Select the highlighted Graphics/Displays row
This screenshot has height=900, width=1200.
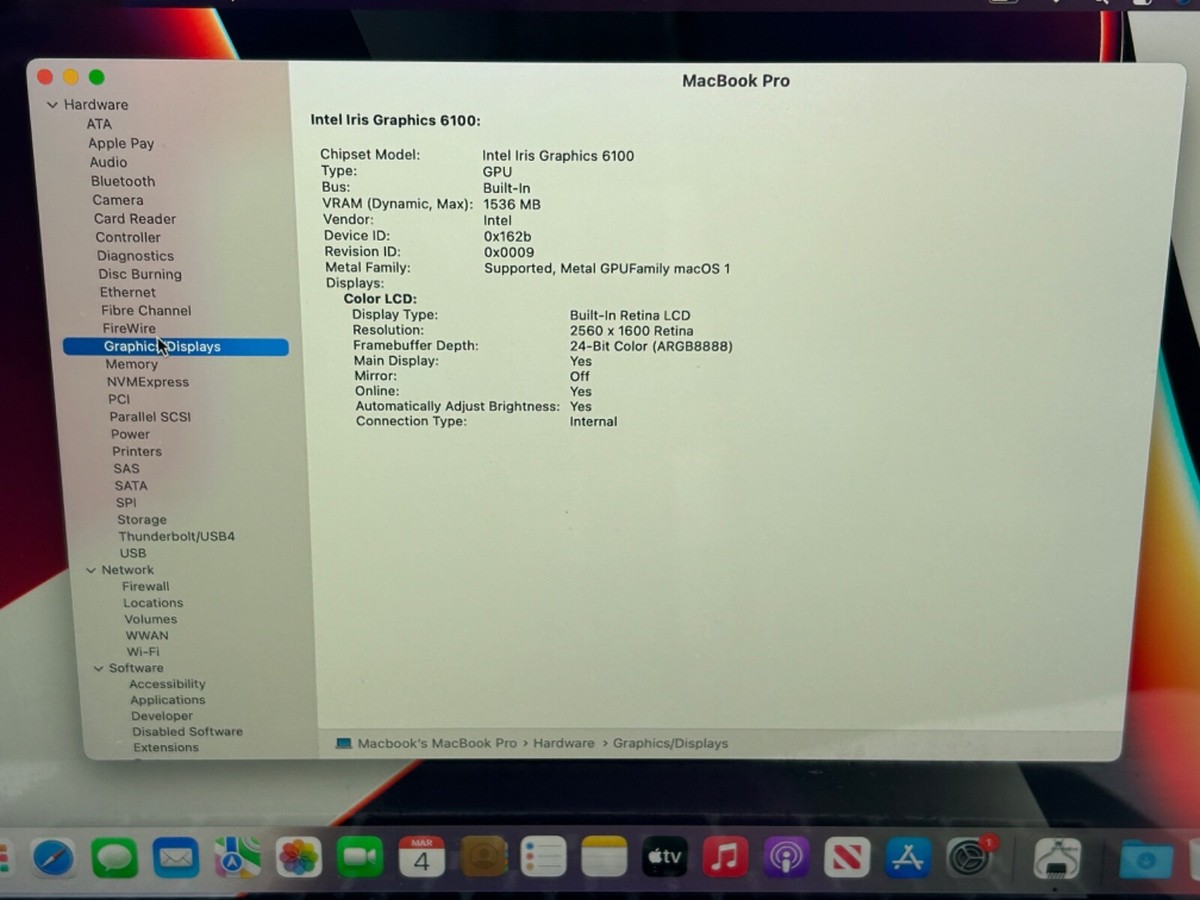coord(176,347)
